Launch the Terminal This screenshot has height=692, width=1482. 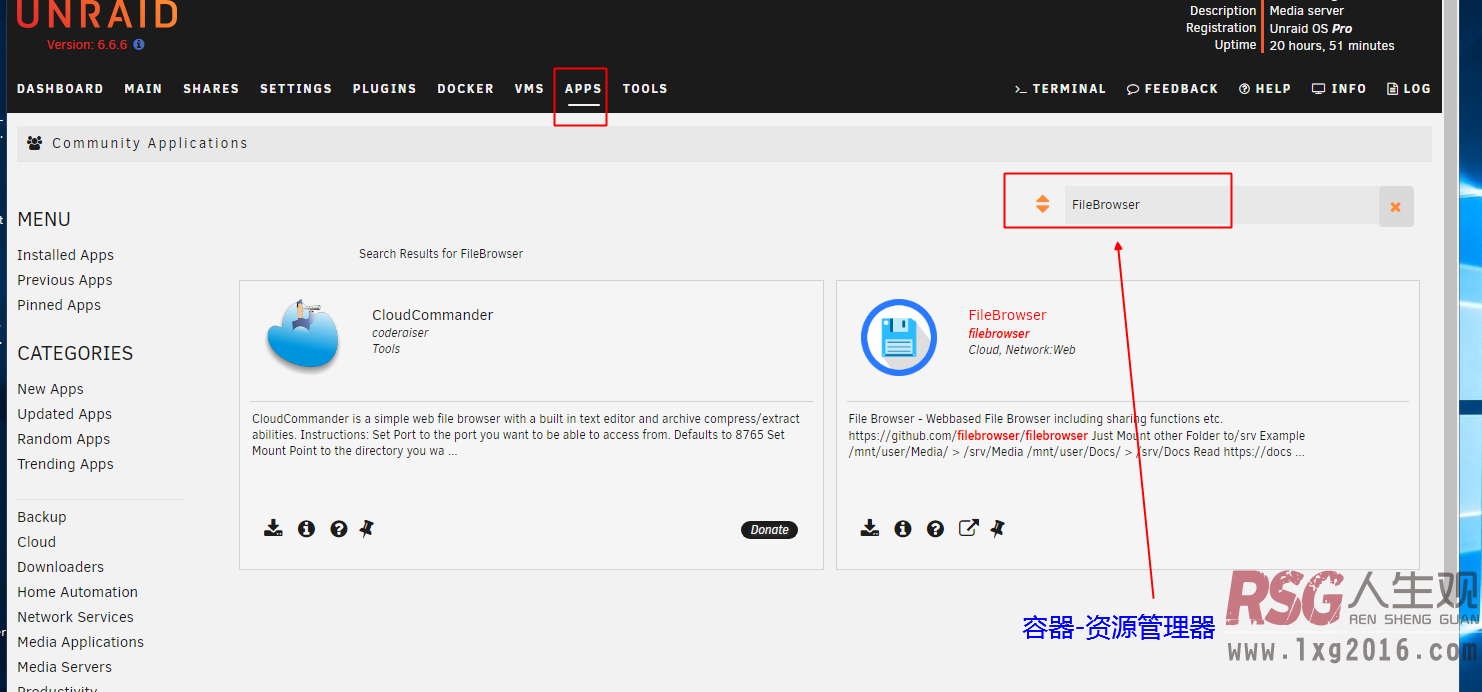point(1060,89)
